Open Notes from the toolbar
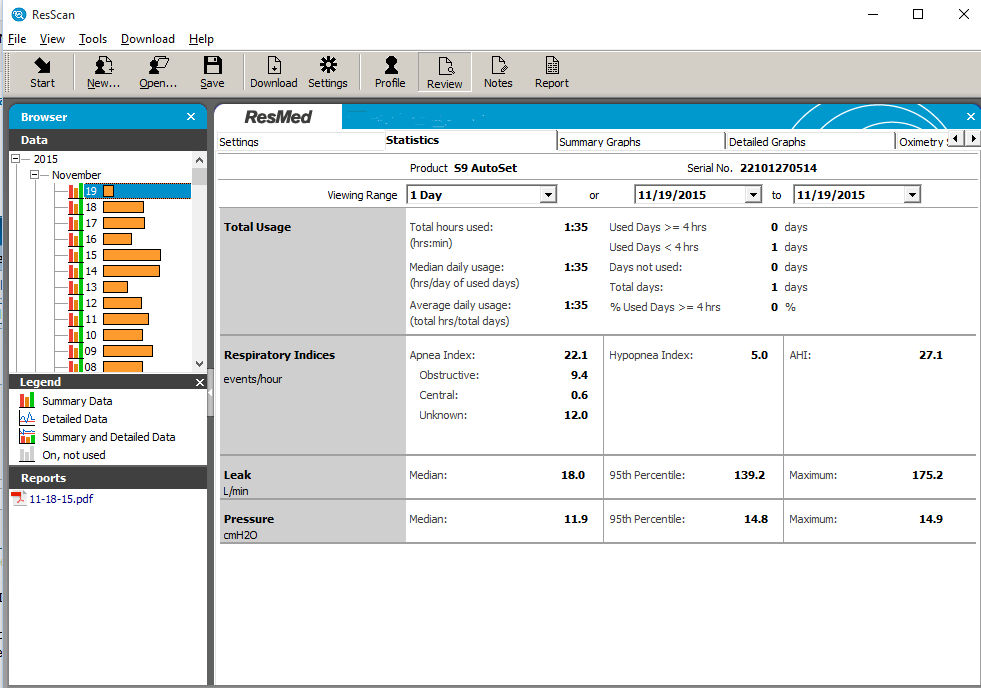 498,73
